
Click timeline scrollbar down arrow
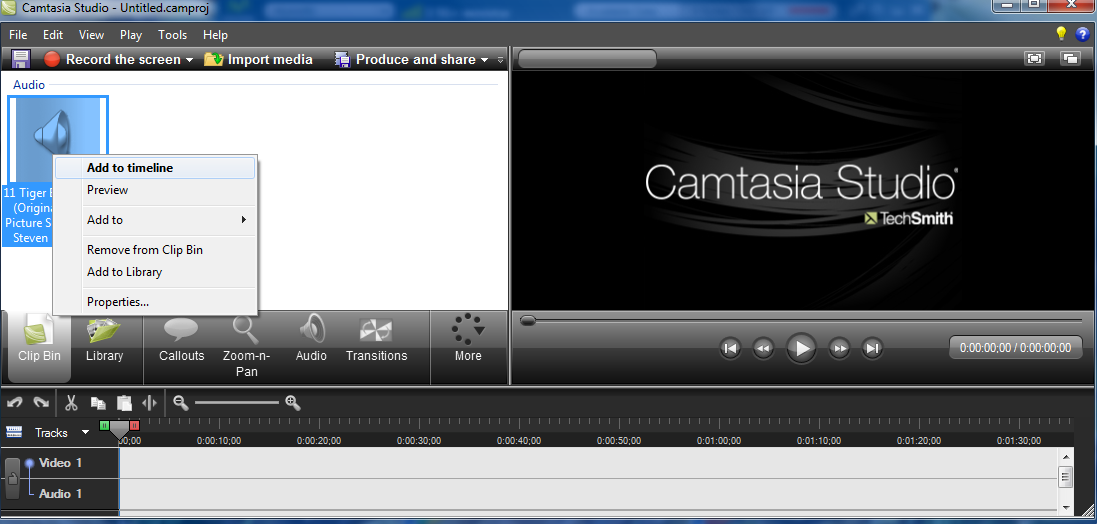[1066, 507]
